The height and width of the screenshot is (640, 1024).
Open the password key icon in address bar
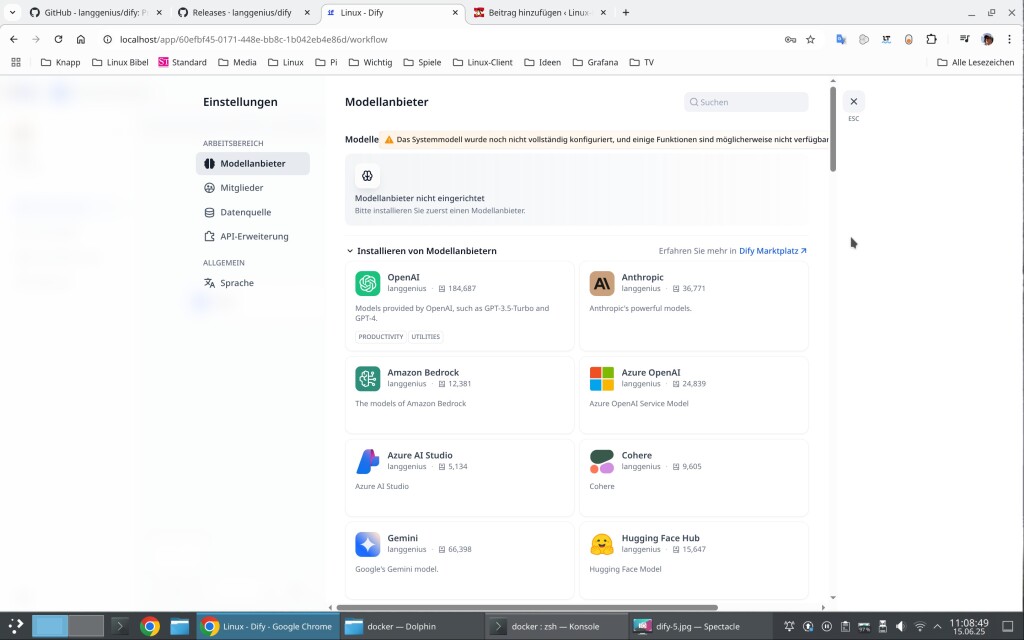coord(790,39)
